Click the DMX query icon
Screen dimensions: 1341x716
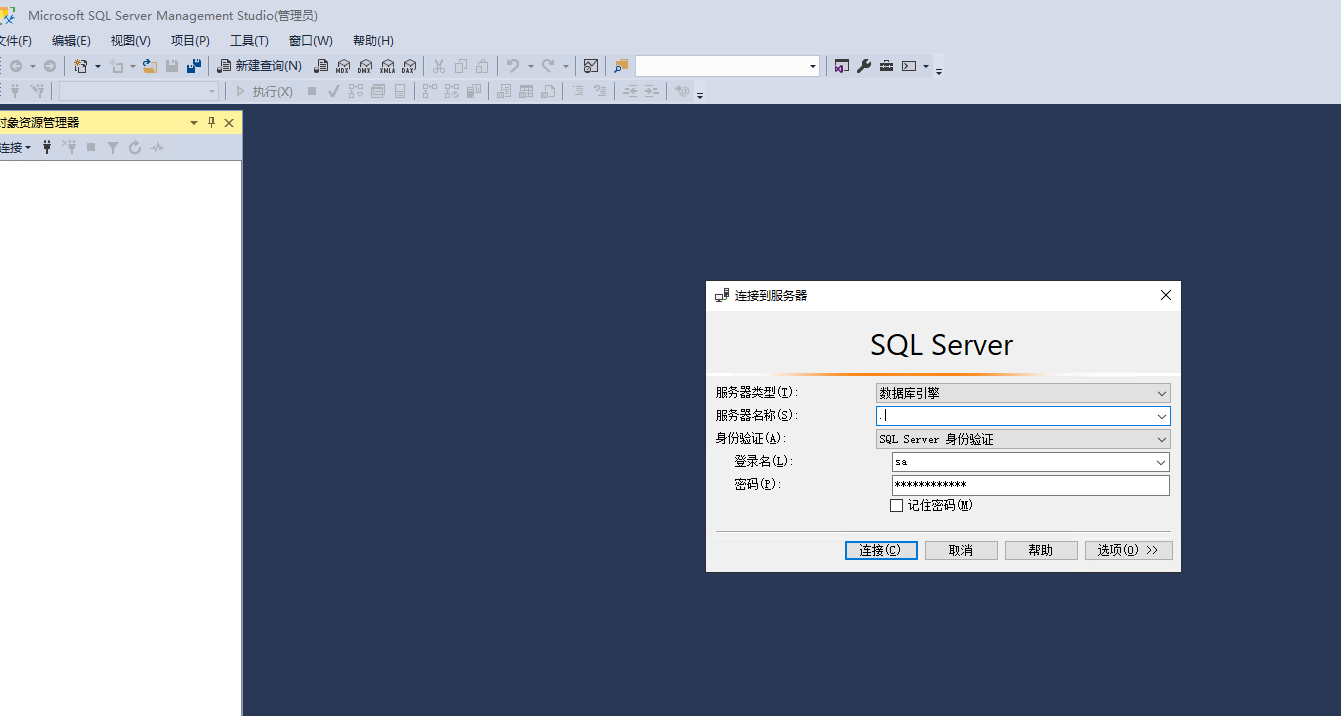pyautogui.click(x=365, y=66)
